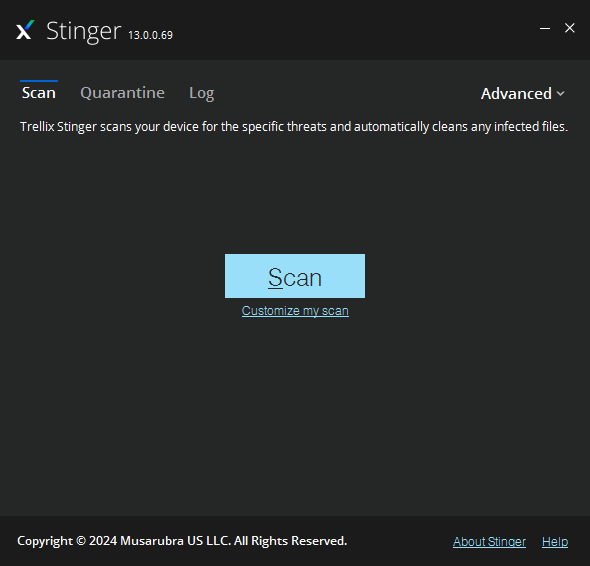
Task: Click the Trellix Stinger description text
Action: pos(294,127)
